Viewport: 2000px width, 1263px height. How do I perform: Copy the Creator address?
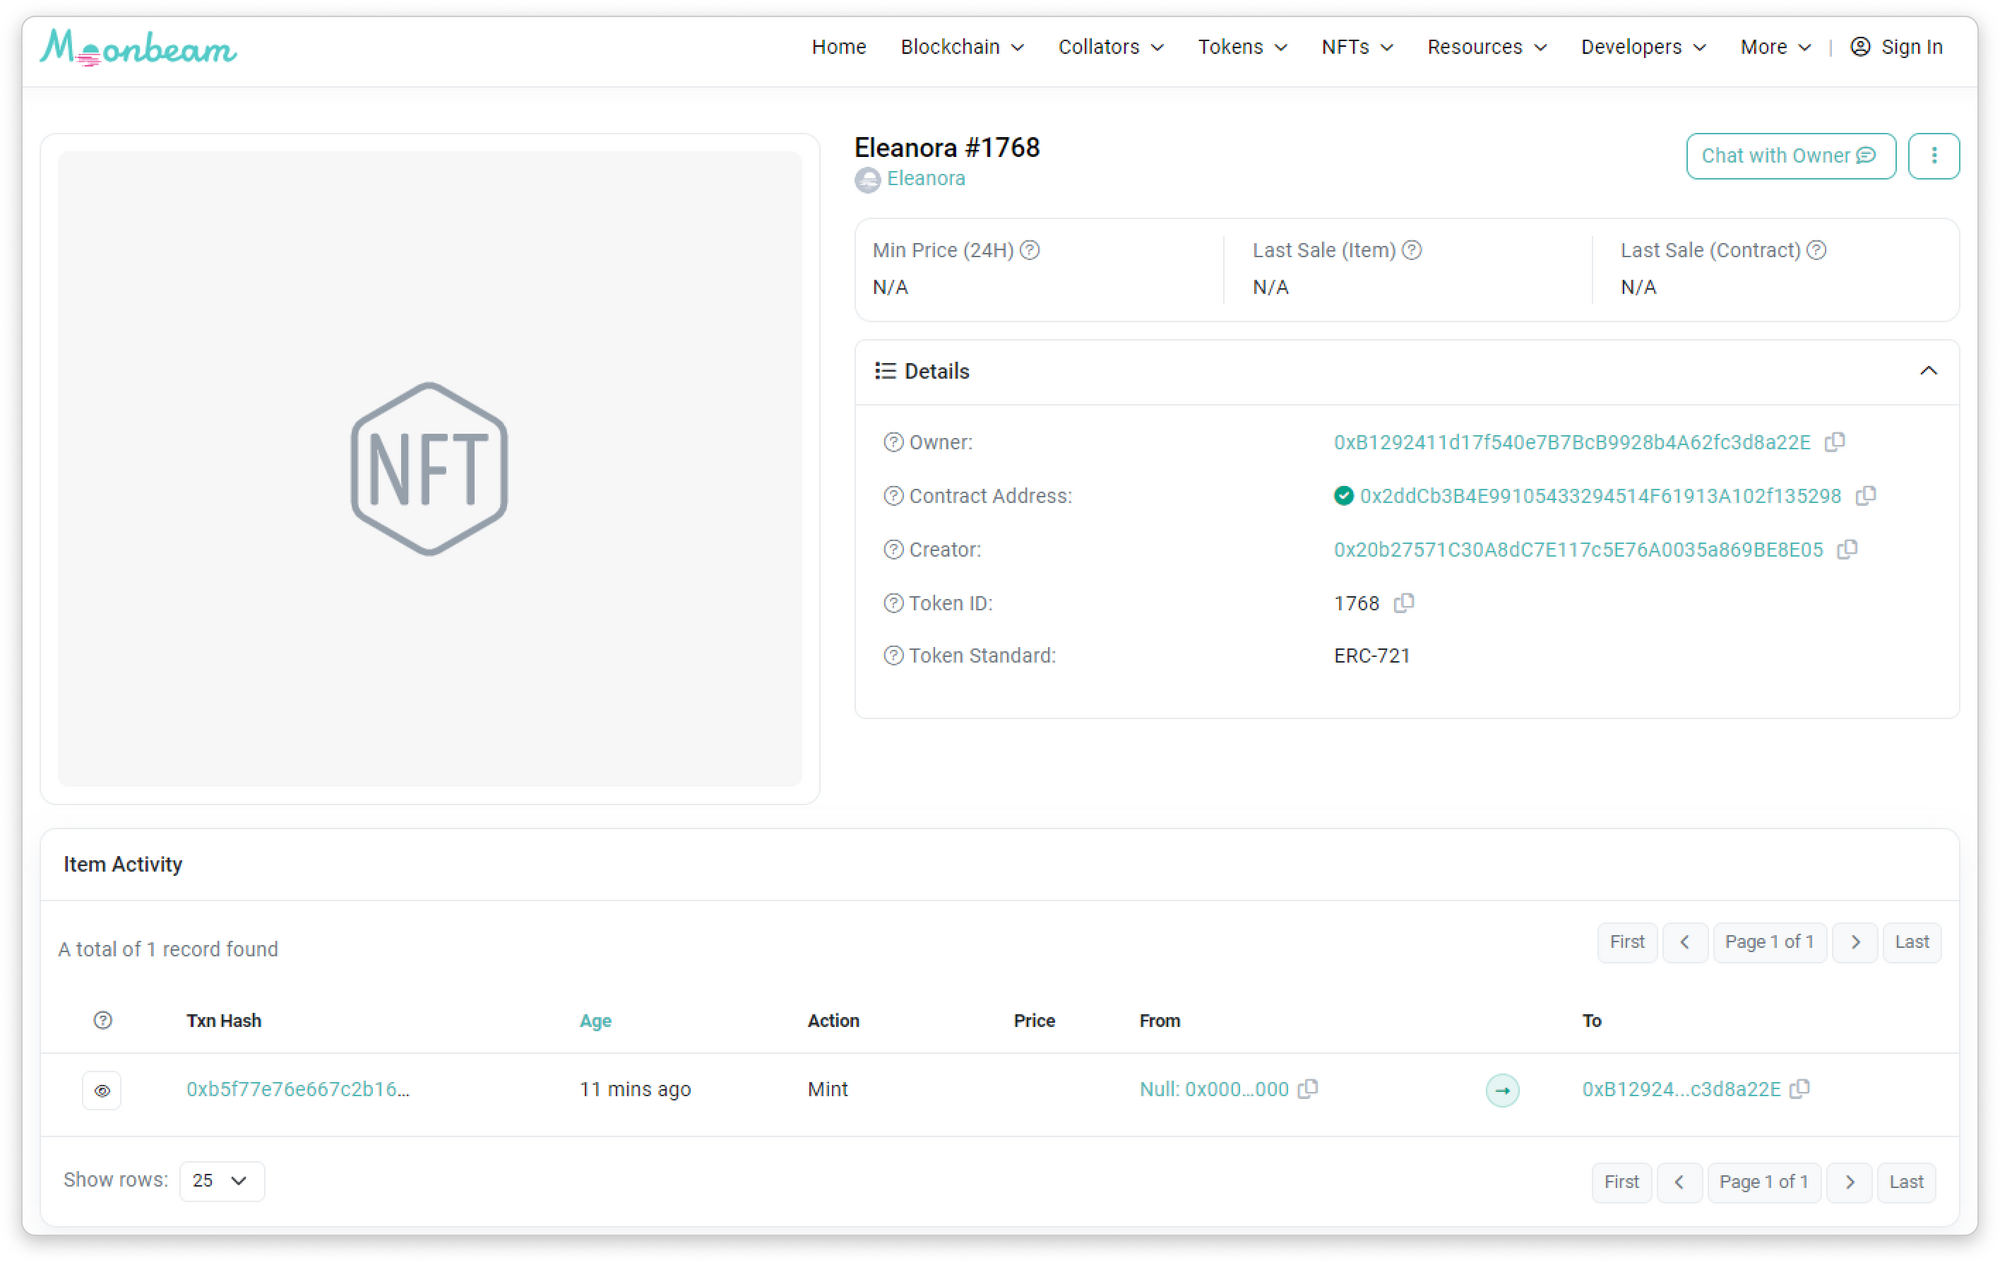tap(1848, 549)
